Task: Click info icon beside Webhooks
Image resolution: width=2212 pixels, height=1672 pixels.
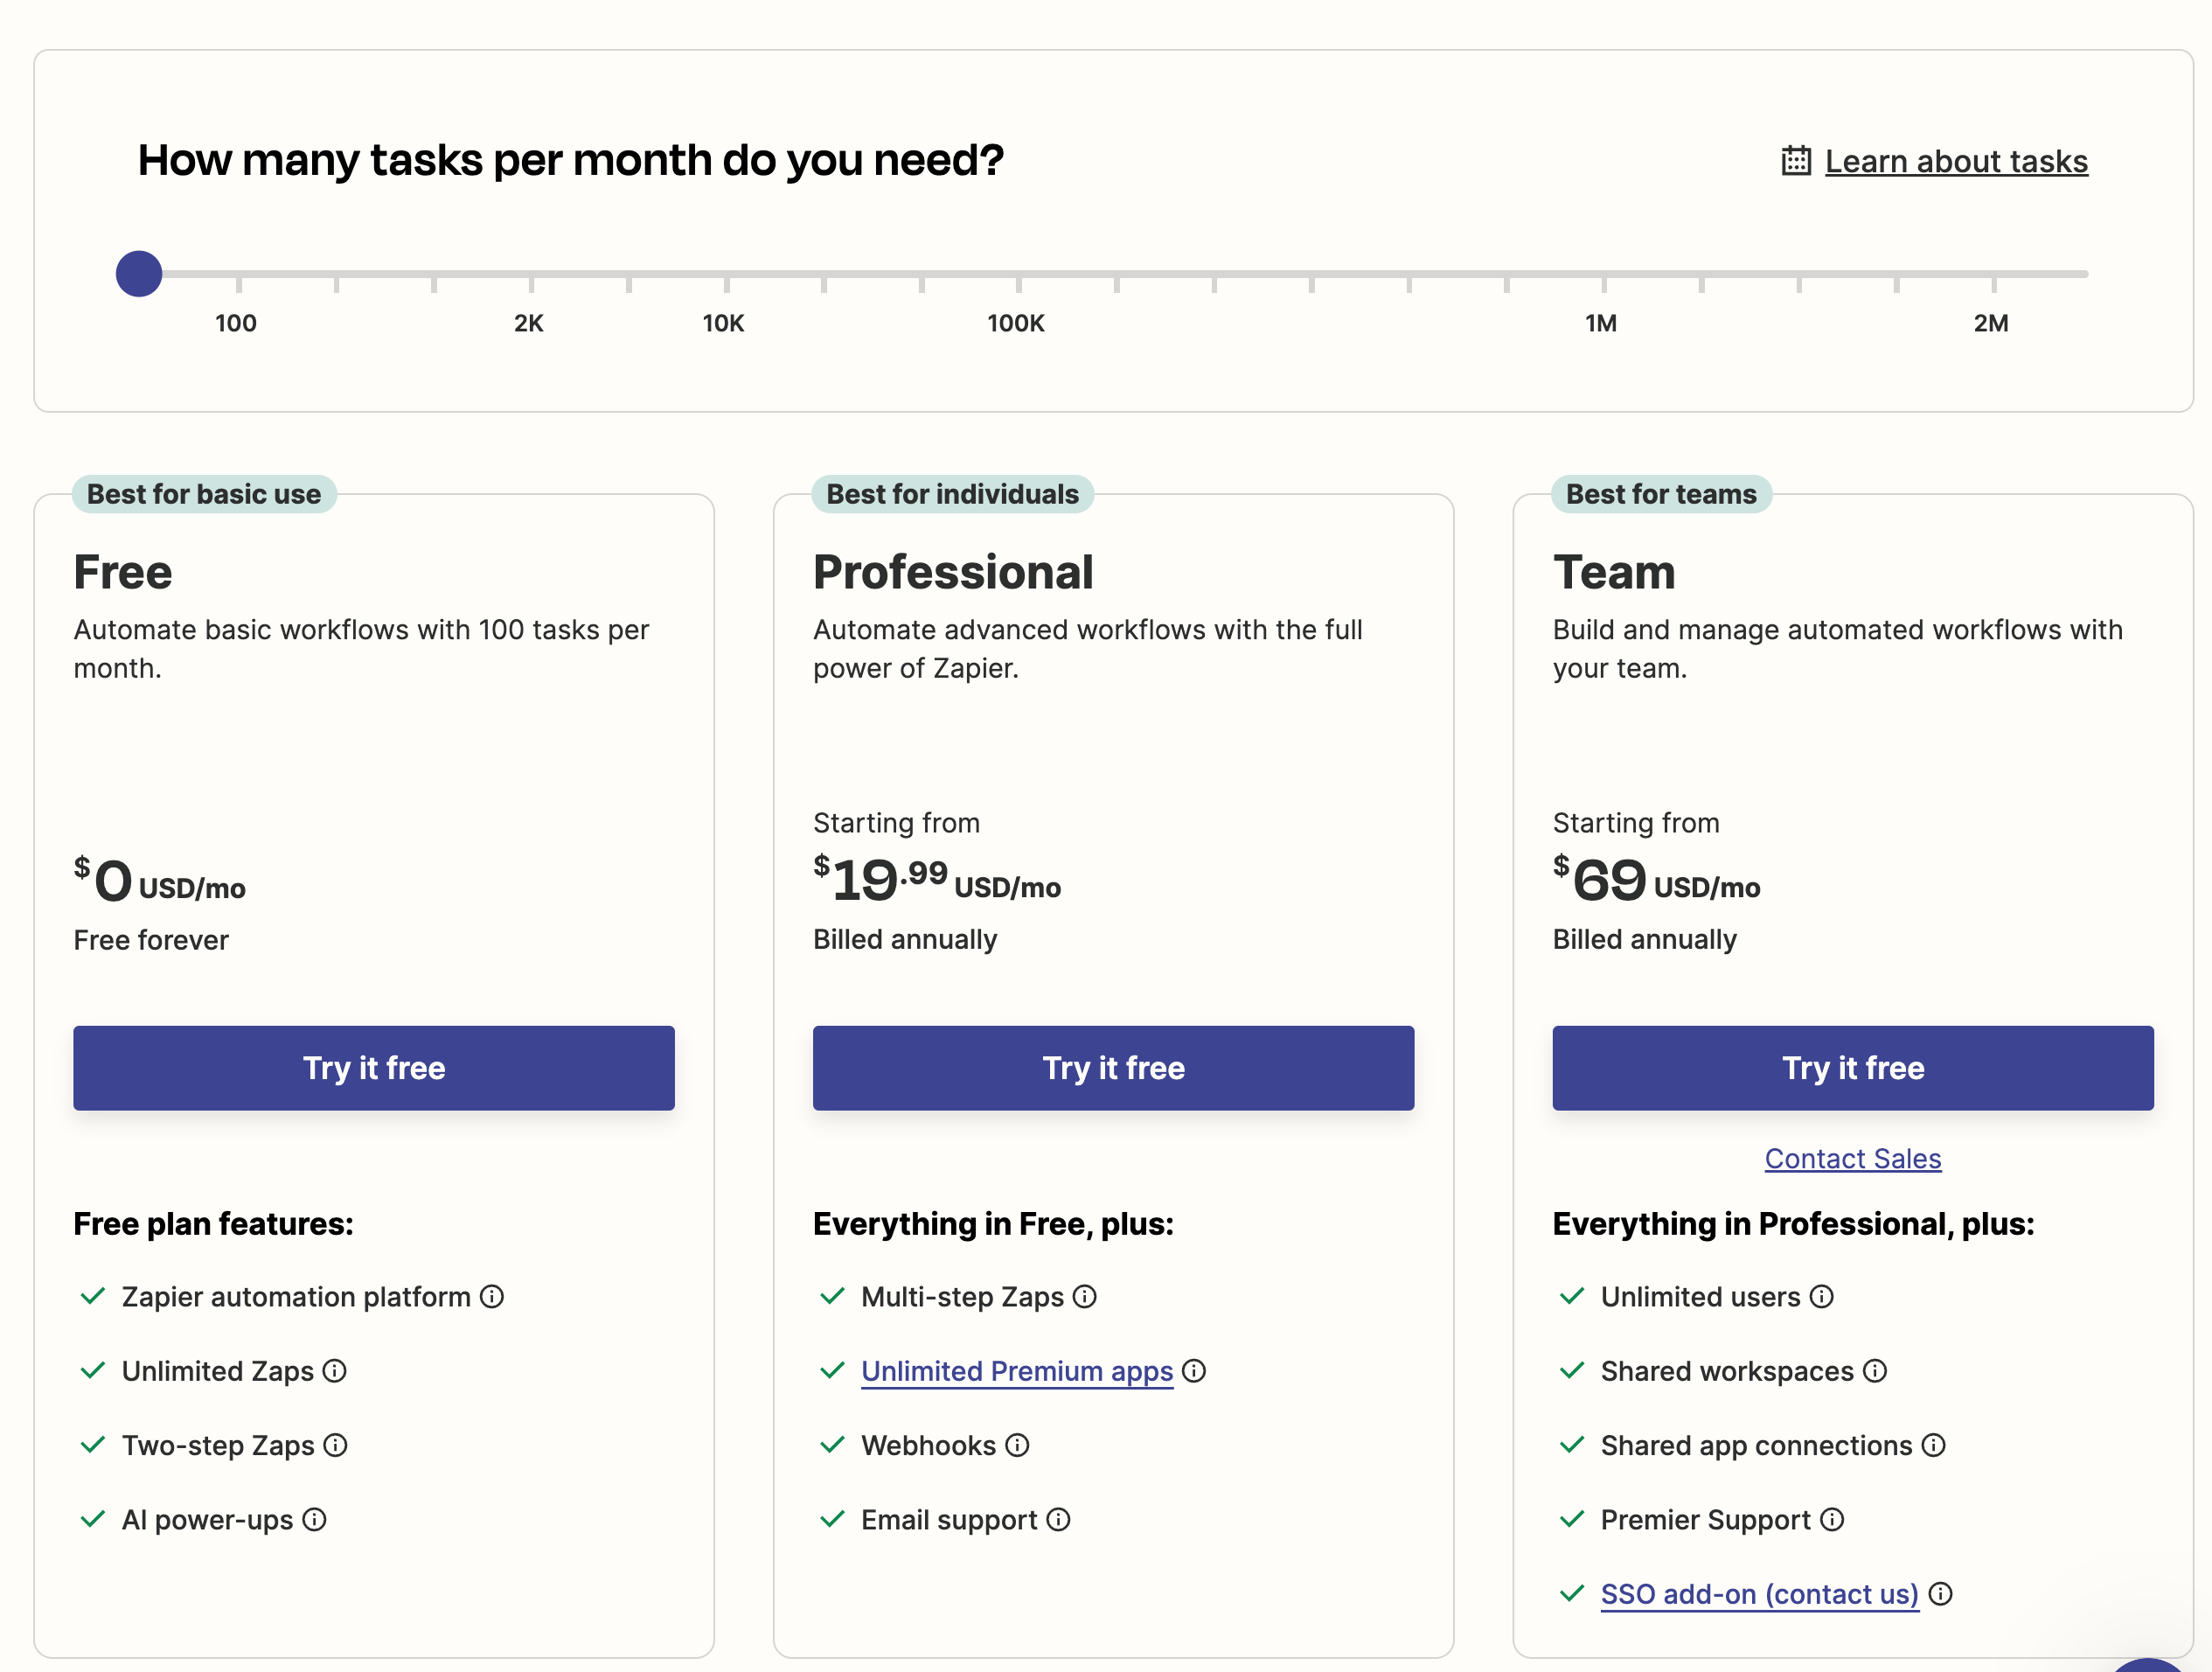Action: point(1016,1445)
